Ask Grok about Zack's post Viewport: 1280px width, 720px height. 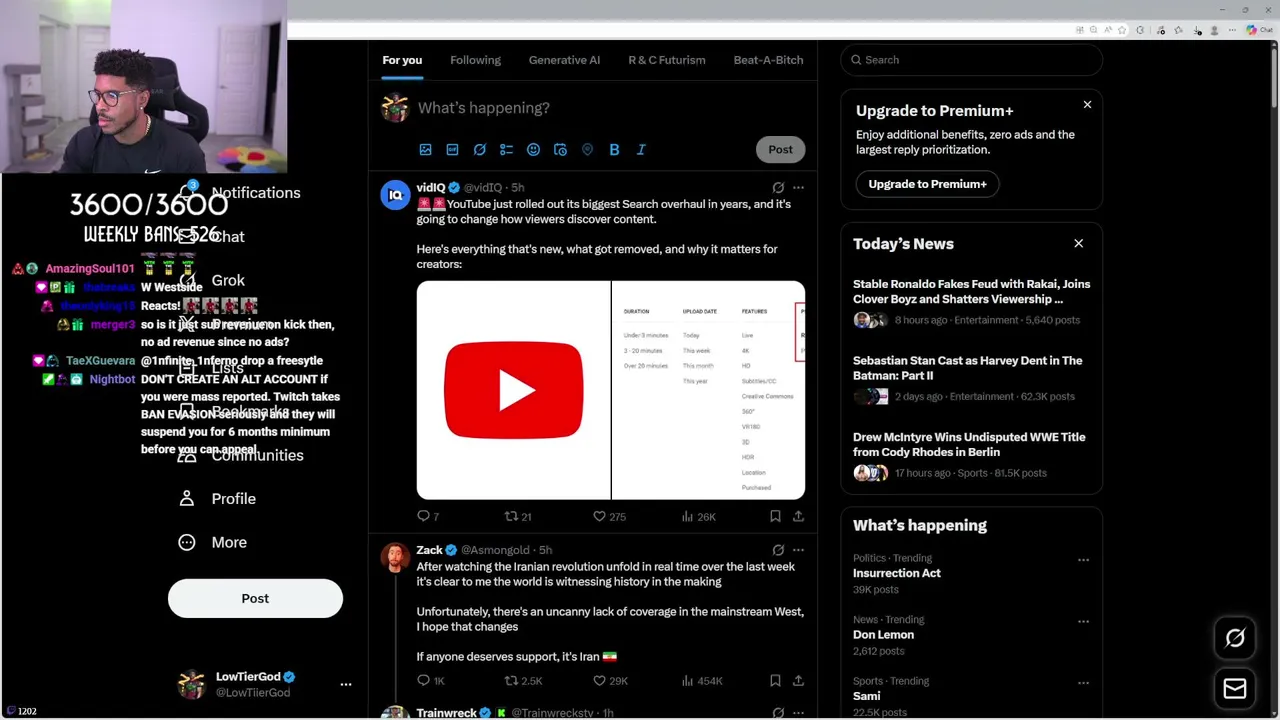coord(778,550)
